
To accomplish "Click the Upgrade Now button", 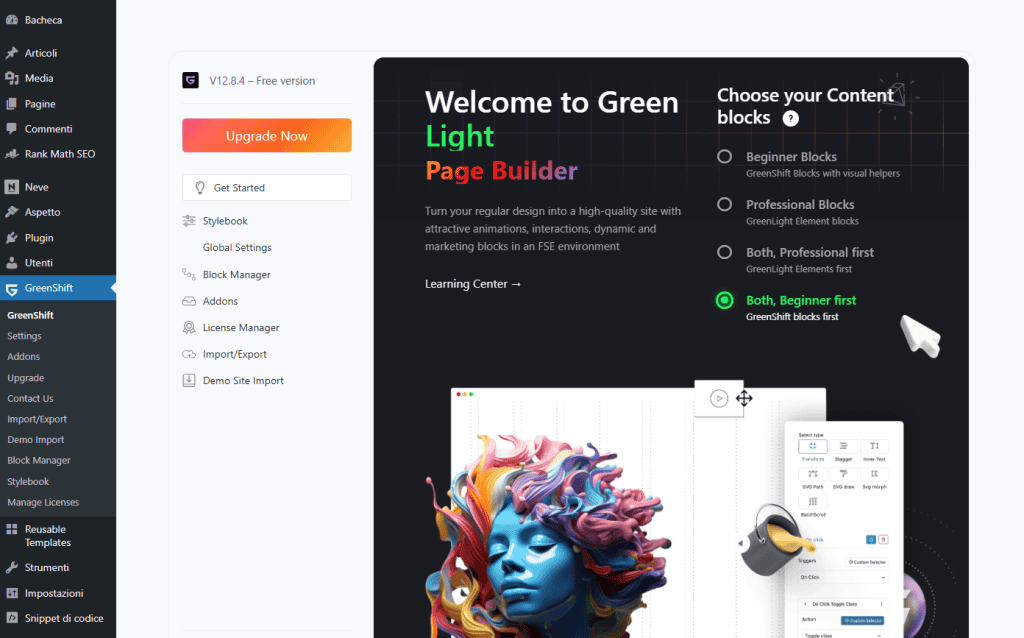I will click(266, 135).
